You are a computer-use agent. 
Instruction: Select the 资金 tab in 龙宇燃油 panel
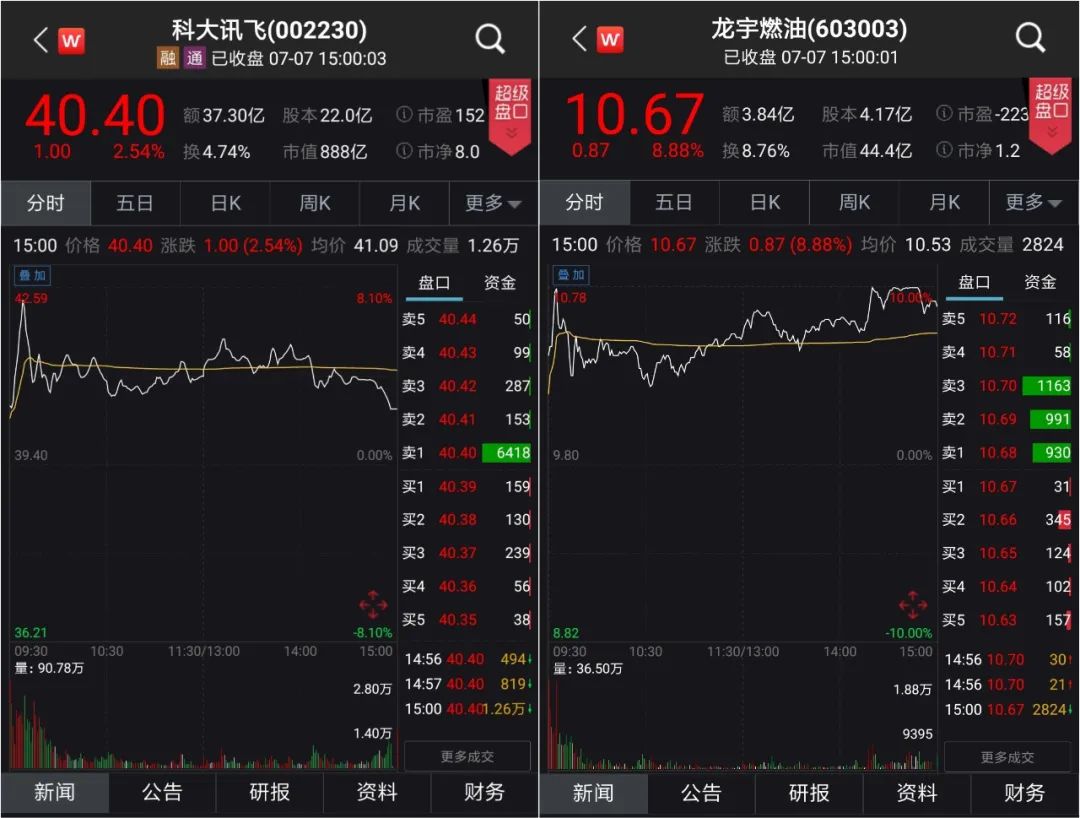pos(1039,282)
